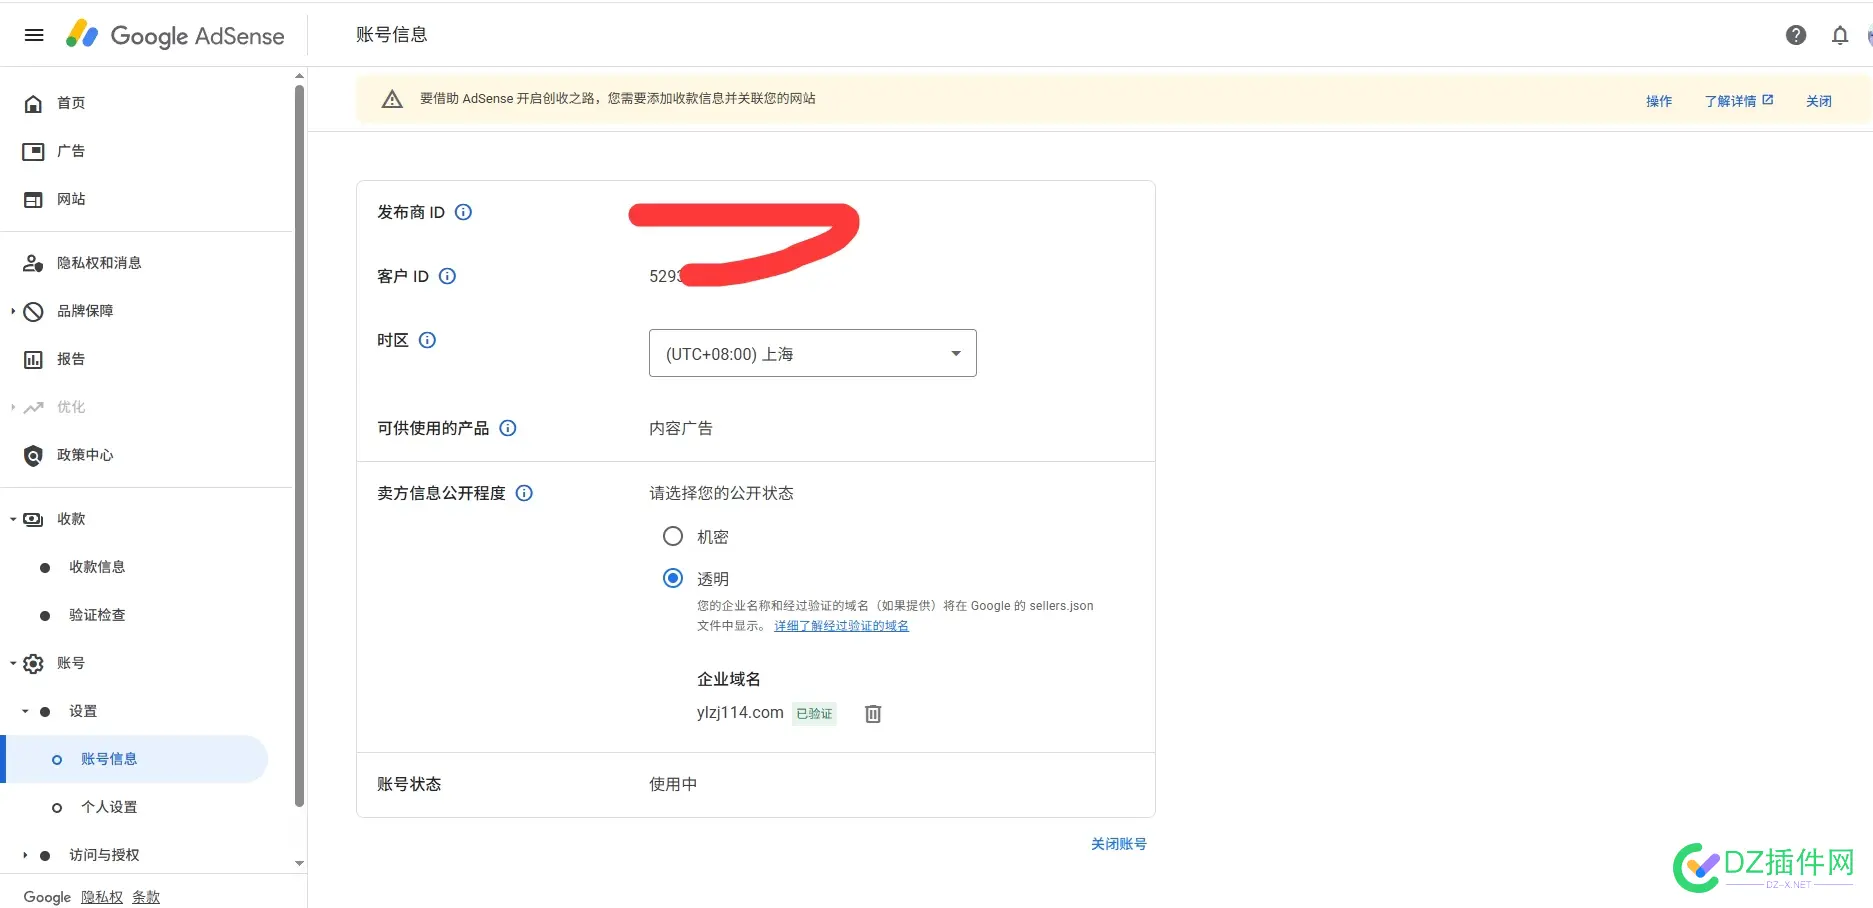This screenshot has width=1873, height=908.
Task: Click 了解详情 in the banner
Action: (x=1739, y=101)
